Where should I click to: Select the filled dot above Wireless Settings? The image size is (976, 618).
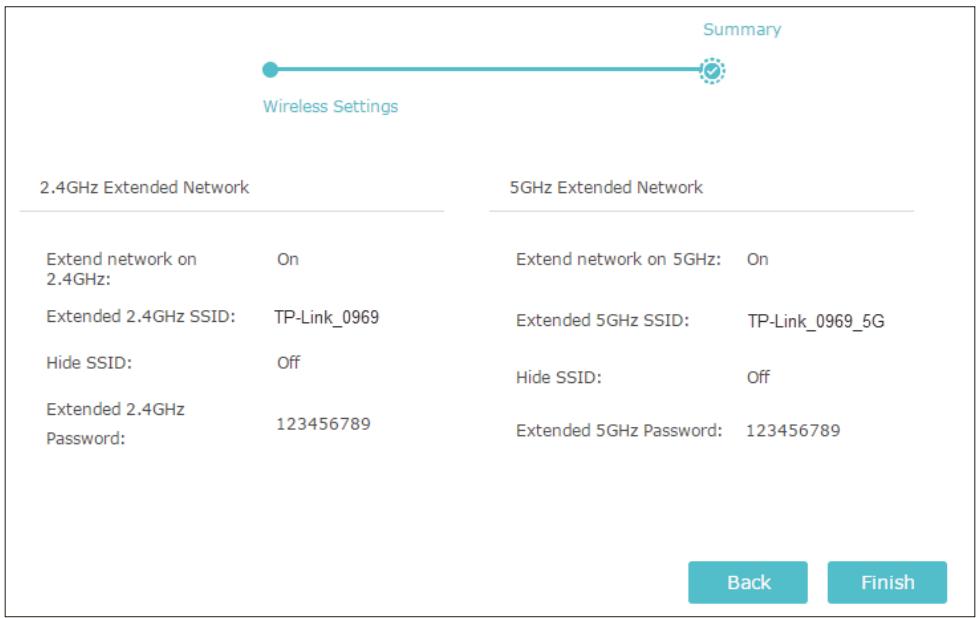coord(268,69)
